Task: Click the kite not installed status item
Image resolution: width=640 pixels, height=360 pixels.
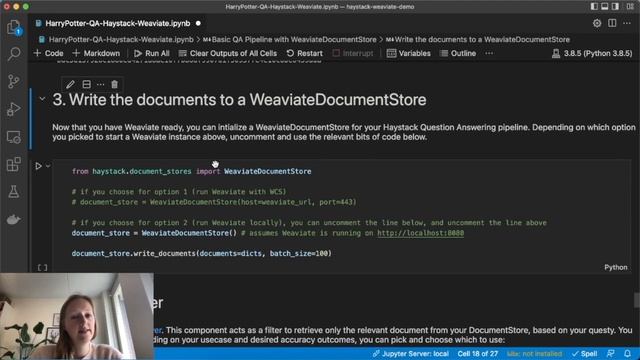Action: pyautogui.click(x=534, y=353)
